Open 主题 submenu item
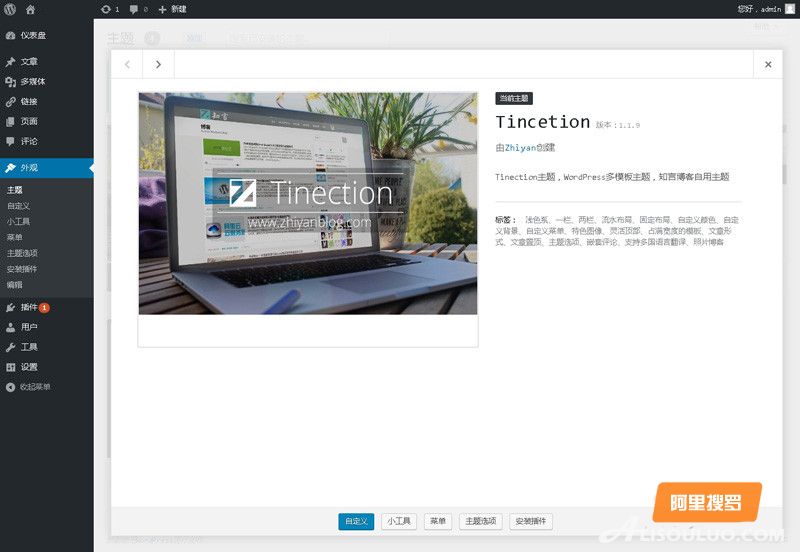This screenshot has height=552, width=800. point(15,190)
